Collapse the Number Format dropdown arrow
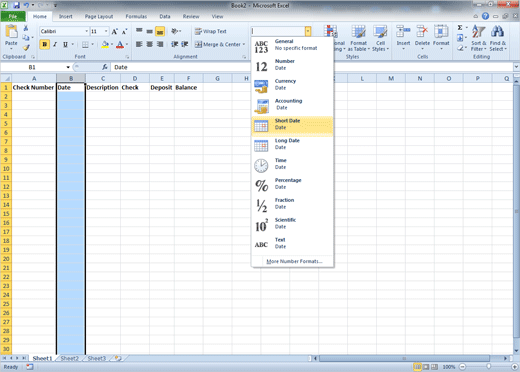Screen dimensions: 520x372 (308, 31)
